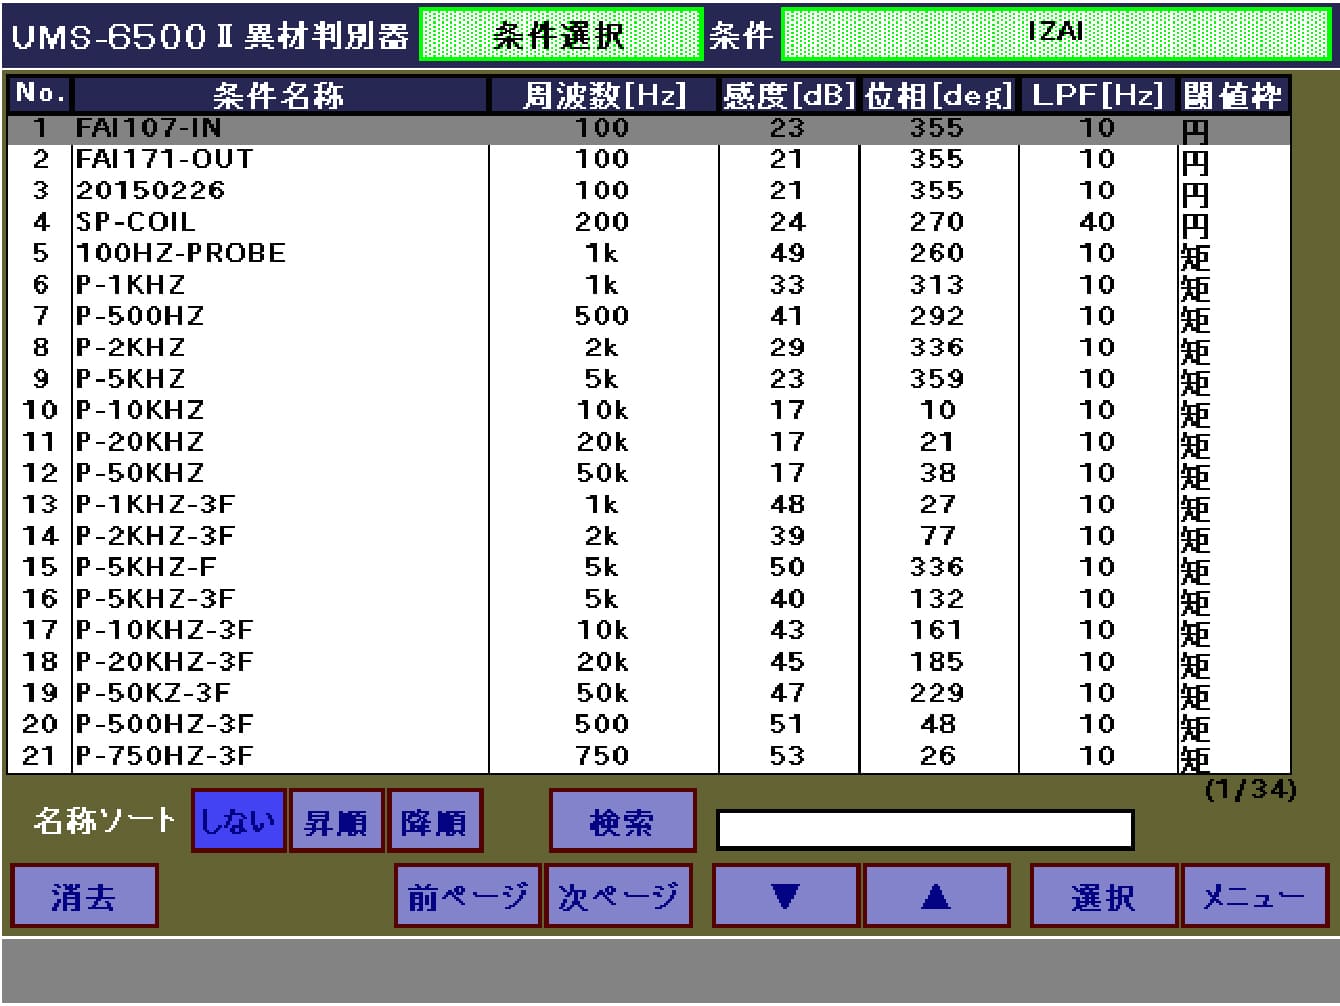Click sensitivity 49 in 100HZ-PROBE row

[x=787, y=253]
